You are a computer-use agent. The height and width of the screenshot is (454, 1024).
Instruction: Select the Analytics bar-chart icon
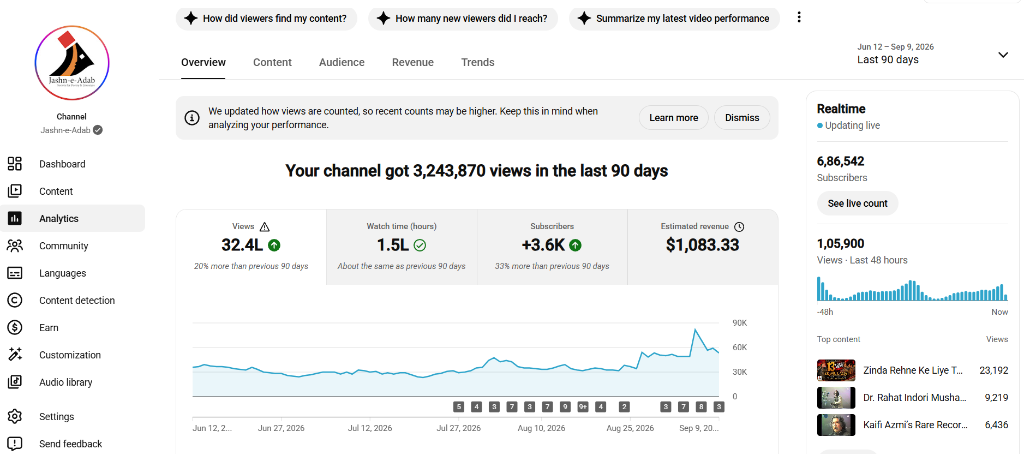pos(14,219)
